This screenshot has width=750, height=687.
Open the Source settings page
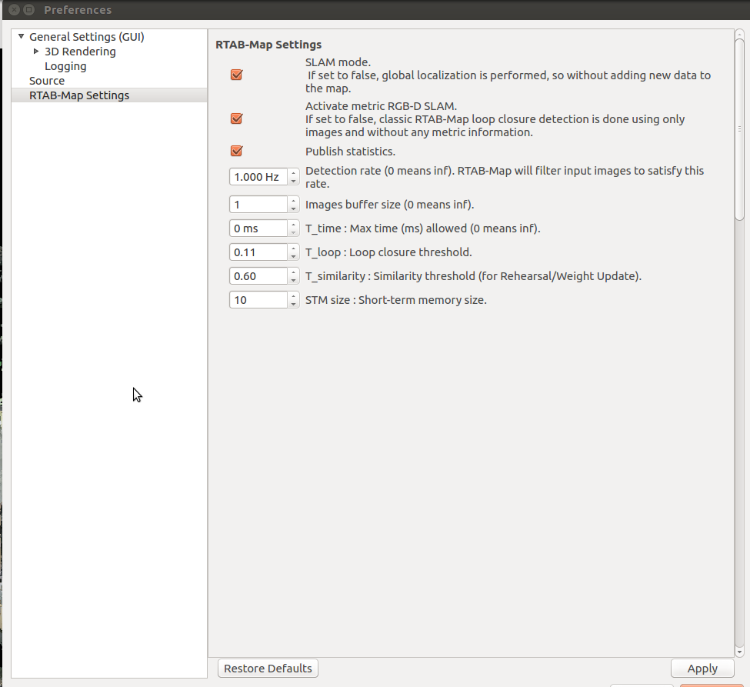tap(47, 81)
